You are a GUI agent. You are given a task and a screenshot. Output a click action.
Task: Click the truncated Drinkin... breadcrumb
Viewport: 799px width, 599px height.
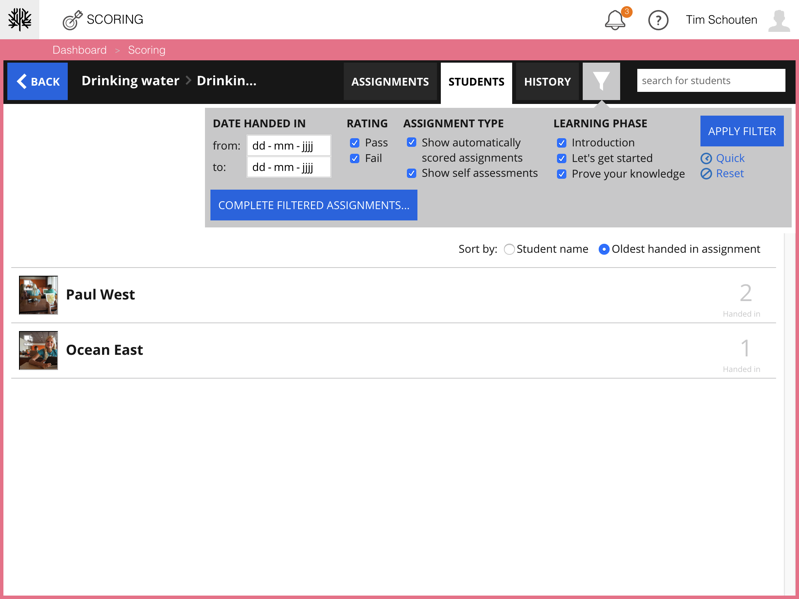(226, 80)
